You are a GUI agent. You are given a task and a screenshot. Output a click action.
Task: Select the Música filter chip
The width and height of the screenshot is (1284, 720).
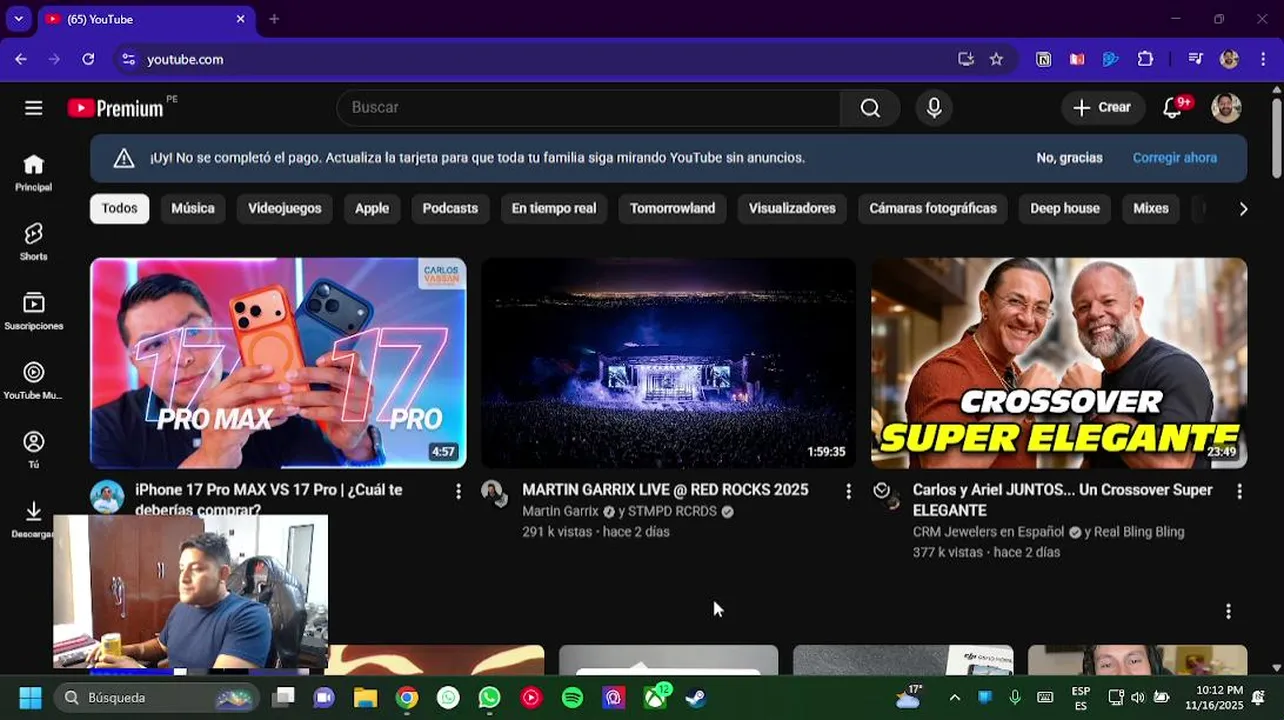193,208
